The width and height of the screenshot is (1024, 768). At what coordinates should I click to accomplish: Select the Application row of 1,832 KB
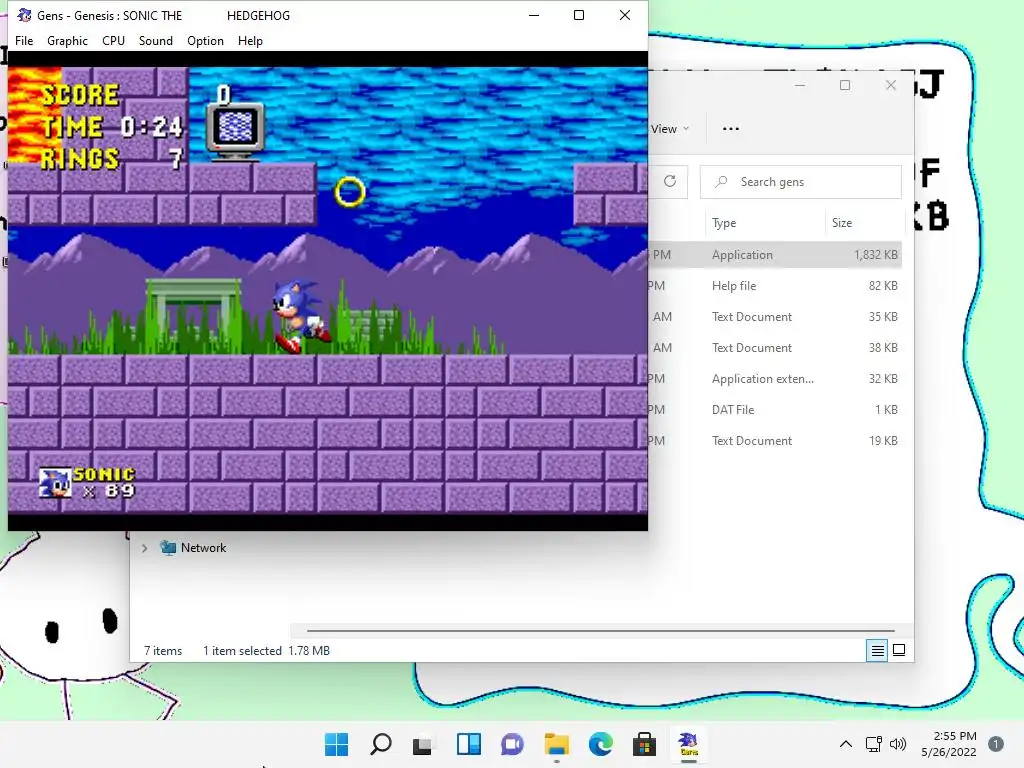(775, 255)
